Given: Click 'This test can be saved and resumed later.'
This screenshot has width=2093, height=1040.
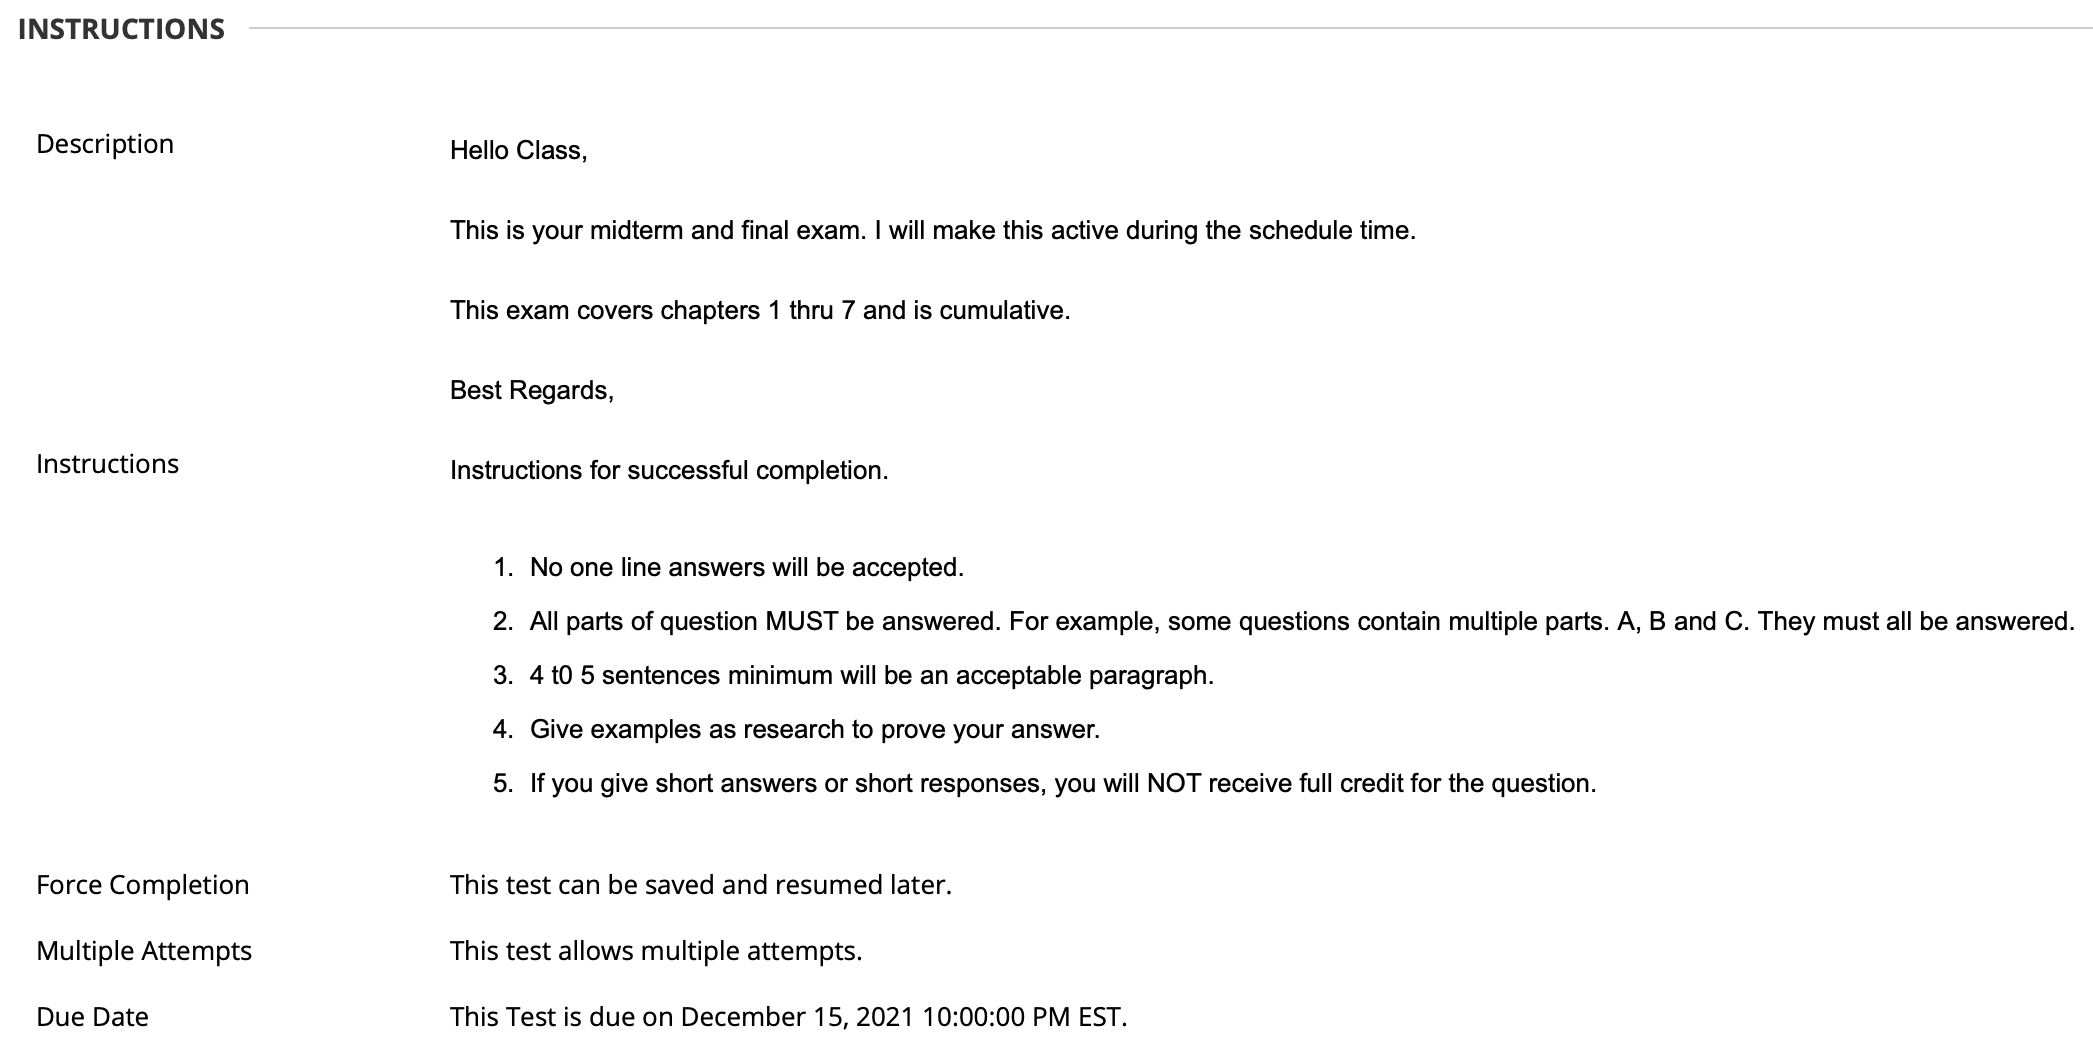Looking at the screenshot, I should coord(700,885).
